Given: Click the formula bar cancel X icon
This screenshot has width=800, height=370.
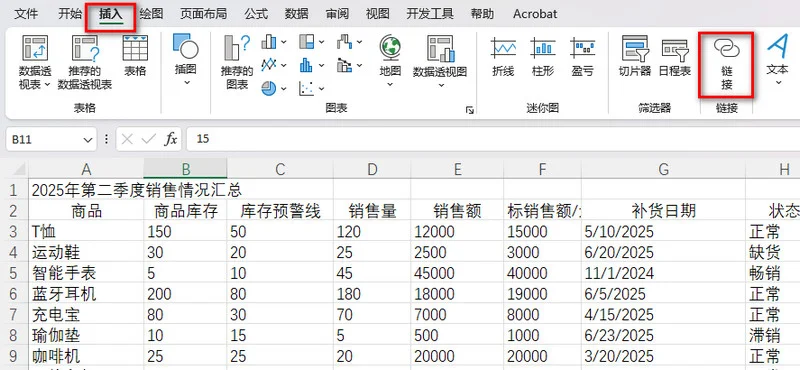Looking at the screenshot, I should (x=128, y=139).
